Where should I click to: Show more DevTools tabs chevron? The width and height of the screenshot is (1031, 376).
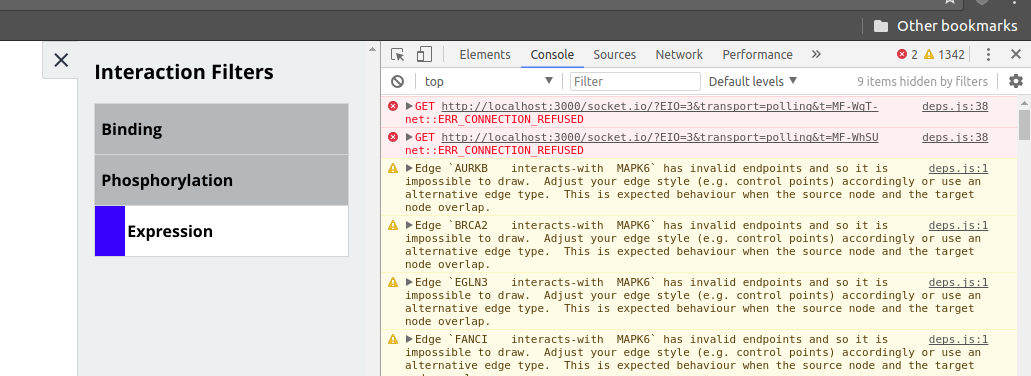[816, 55]
